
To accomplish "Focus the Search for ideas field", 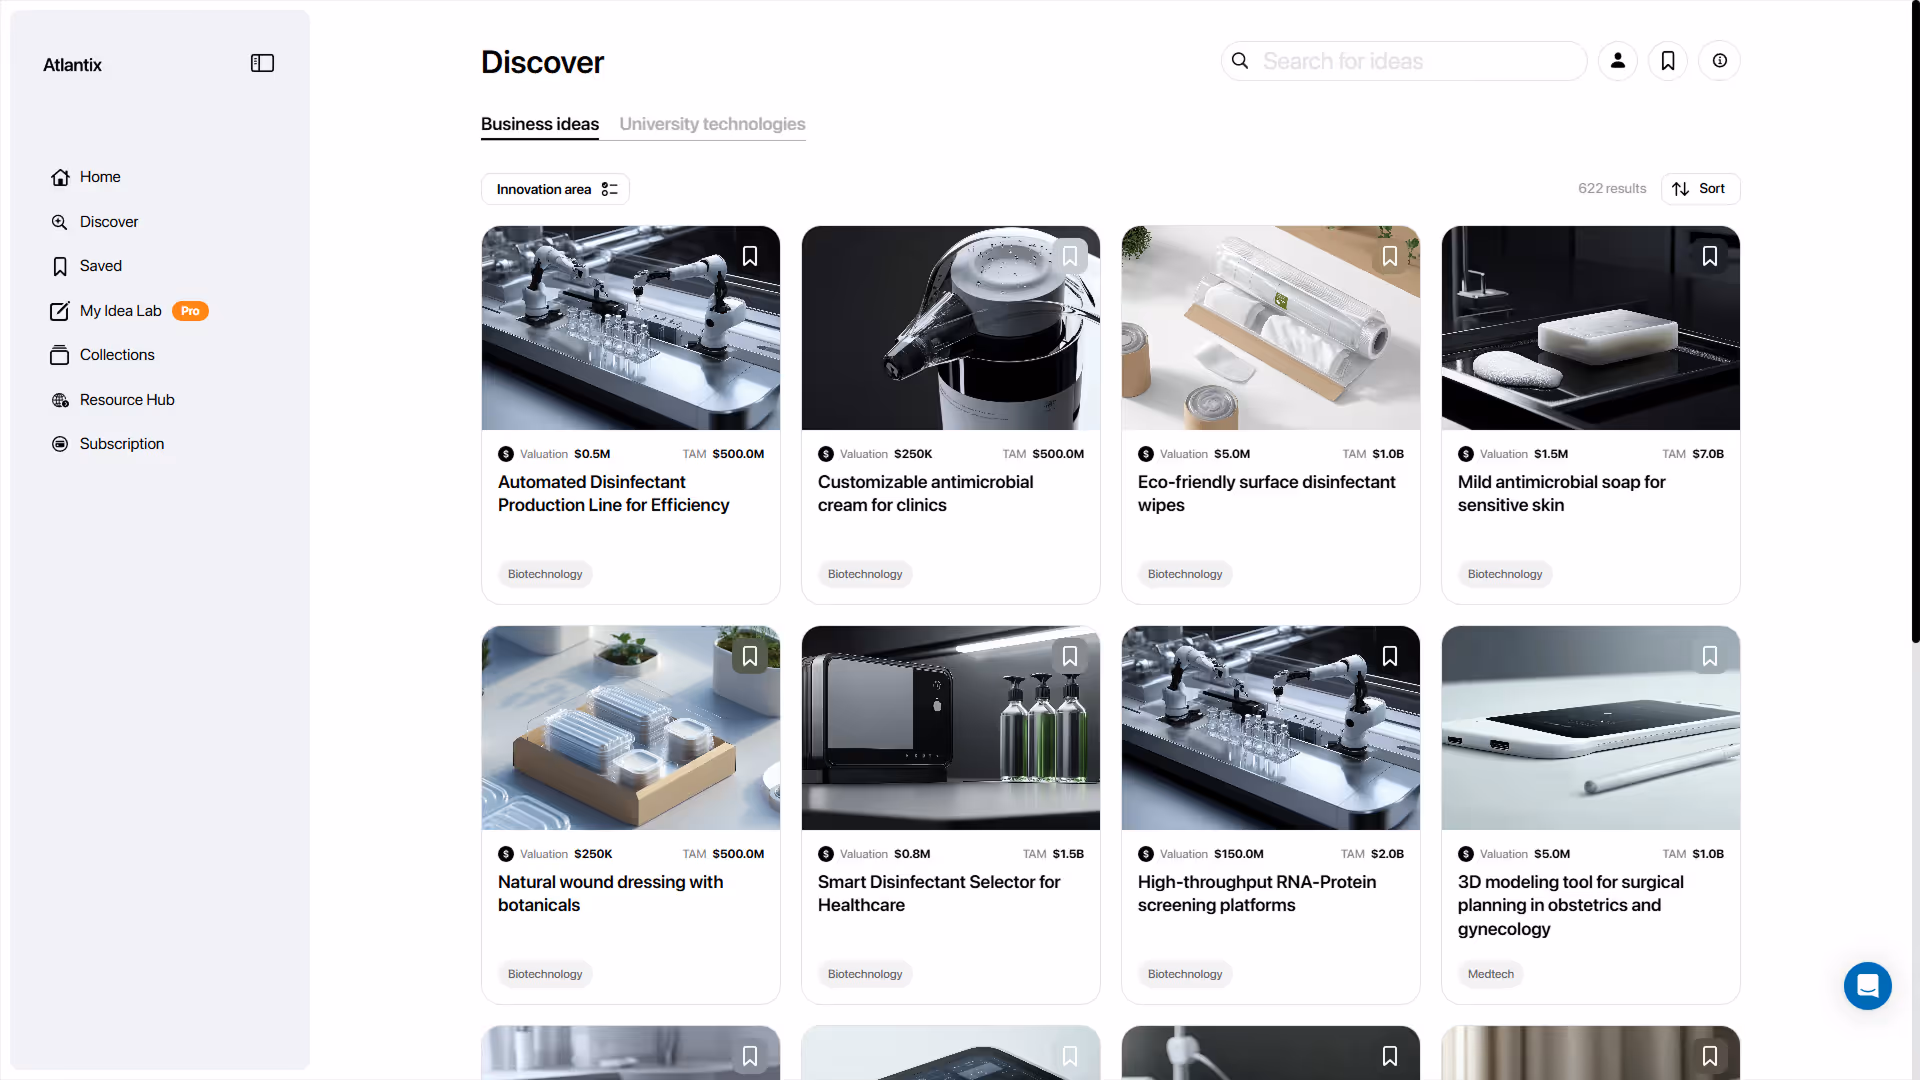I will pyautogui.click(x=1404, y=61).
